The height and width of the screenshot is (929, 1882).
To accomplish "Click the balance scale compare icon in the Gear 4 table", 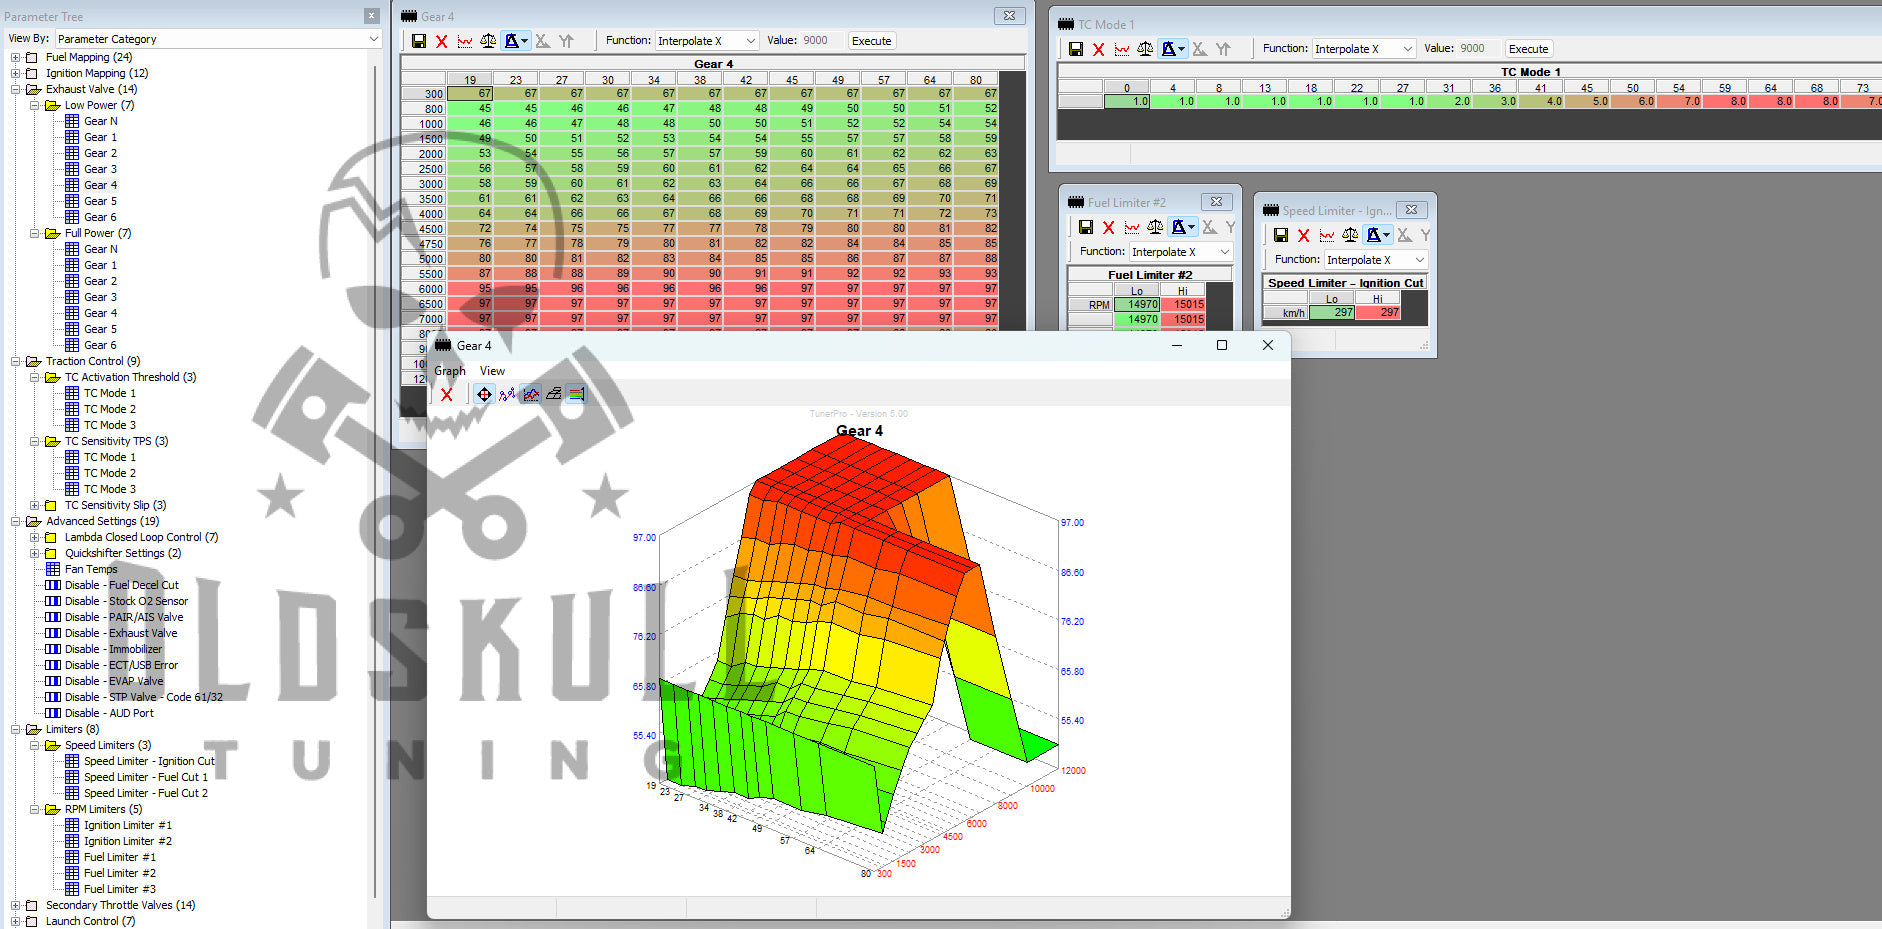I will click(x=488, y=41).
